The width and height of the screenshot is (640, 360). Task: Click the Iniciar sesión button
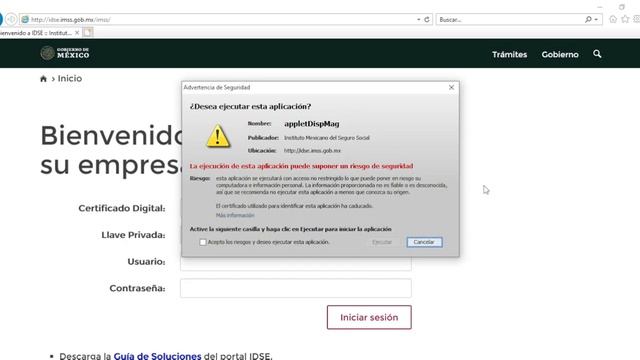[369, 317]
